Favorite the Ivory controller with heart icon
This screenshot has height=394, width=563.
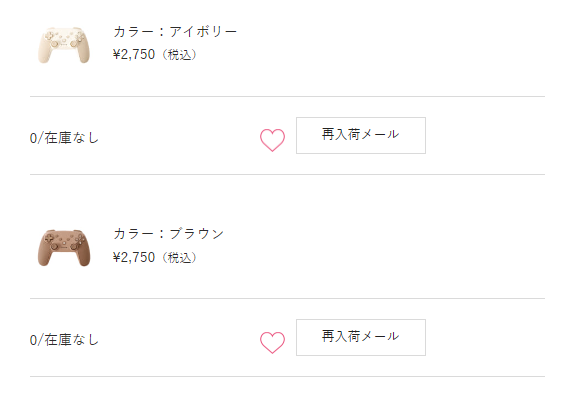pos(273,140)
